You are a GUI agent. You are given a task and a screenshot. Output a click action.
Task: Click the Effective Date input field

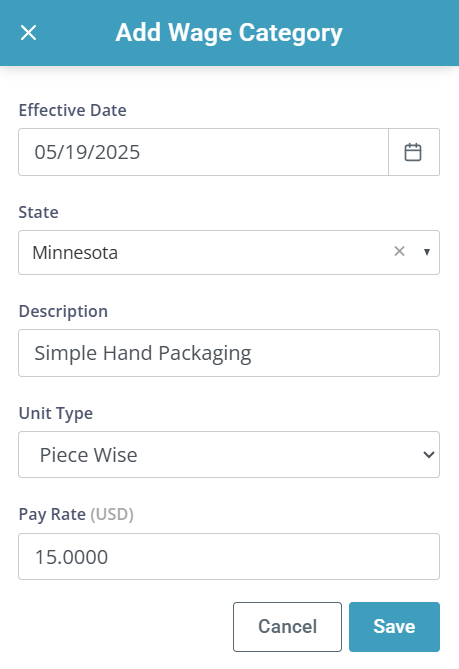point(203,152)
